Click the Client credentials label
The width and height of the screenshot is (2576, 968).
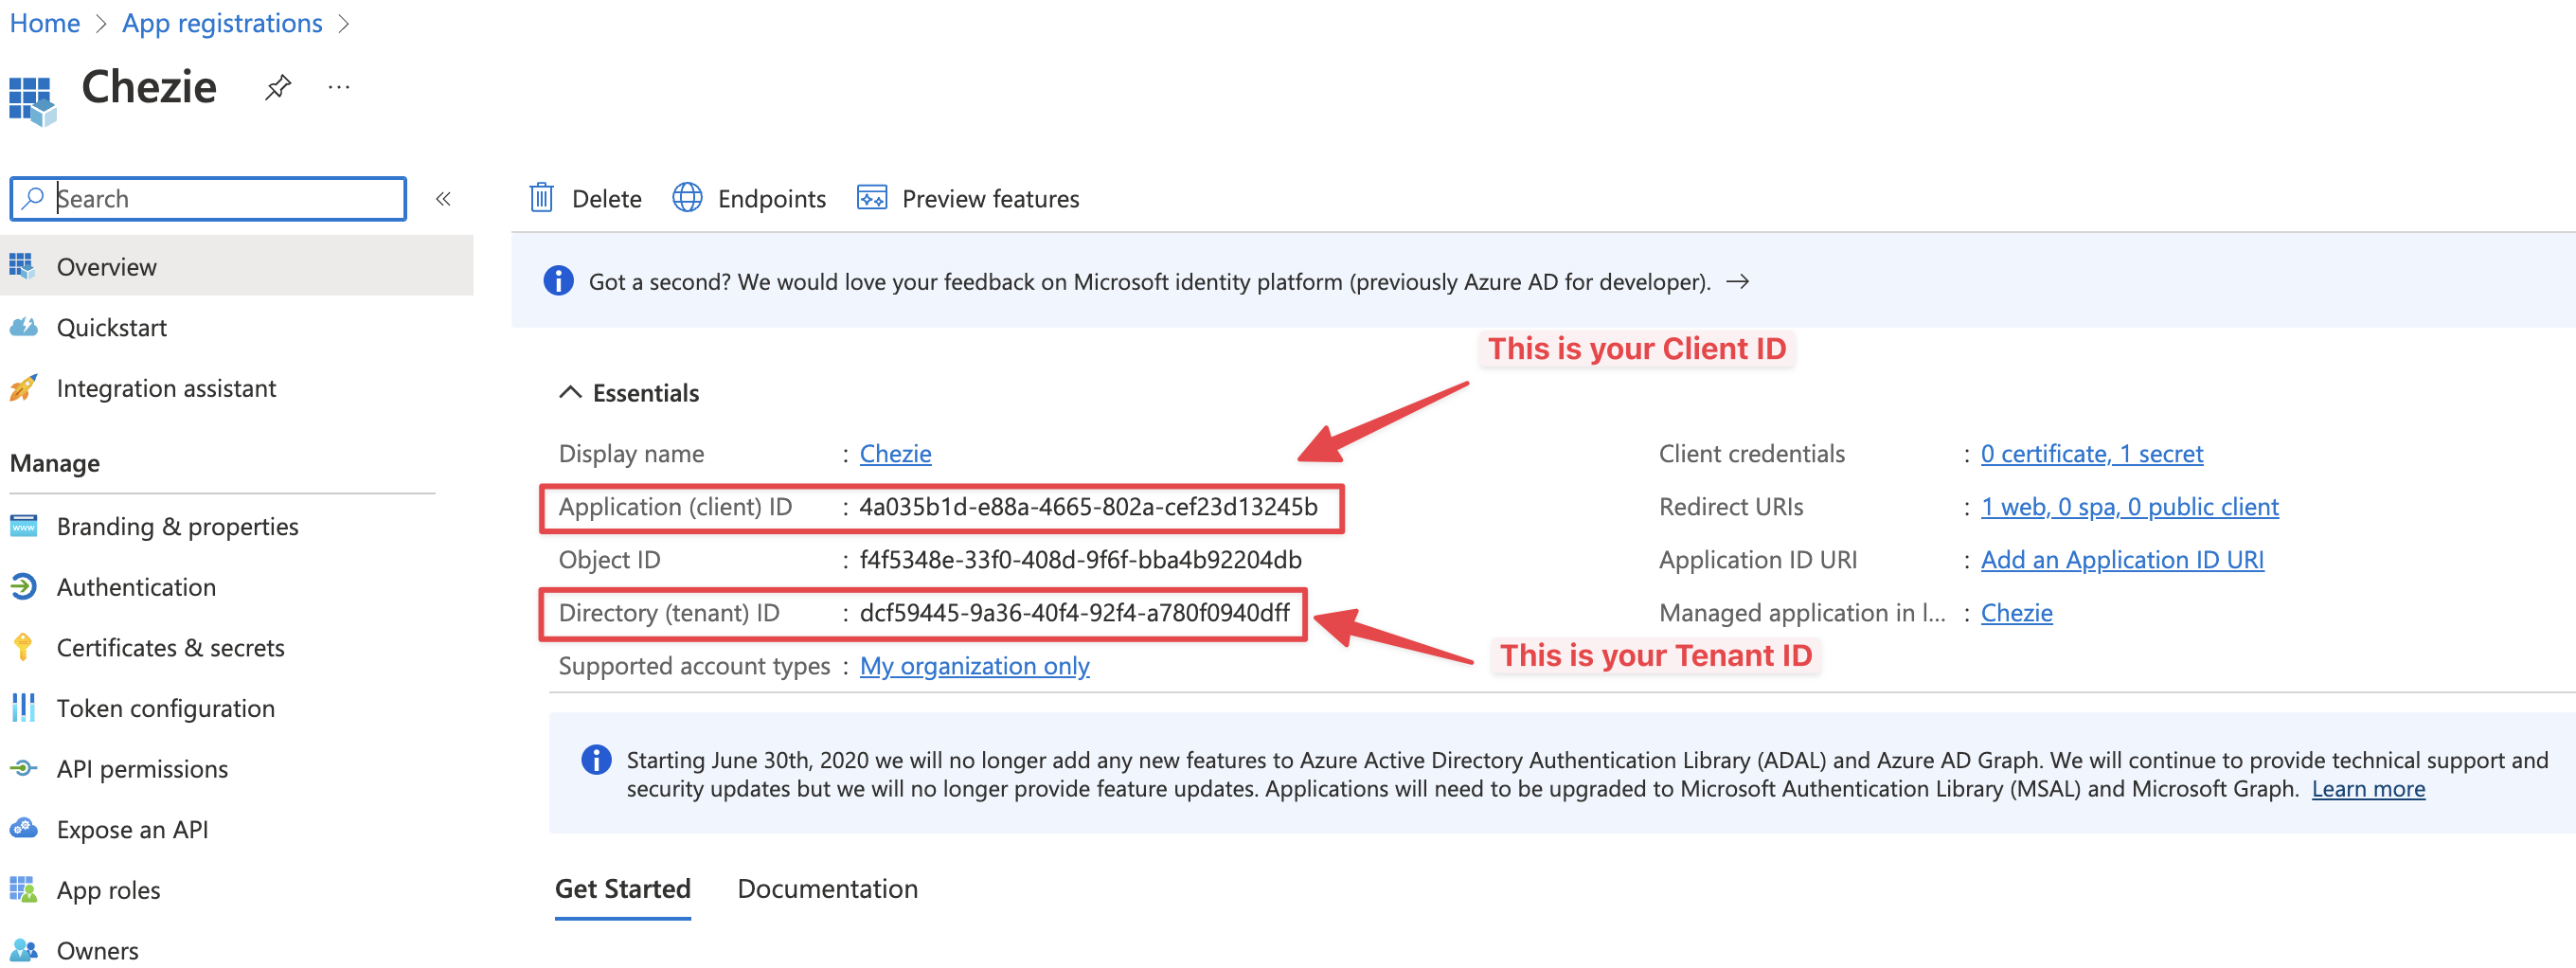tap(1752, 453)
